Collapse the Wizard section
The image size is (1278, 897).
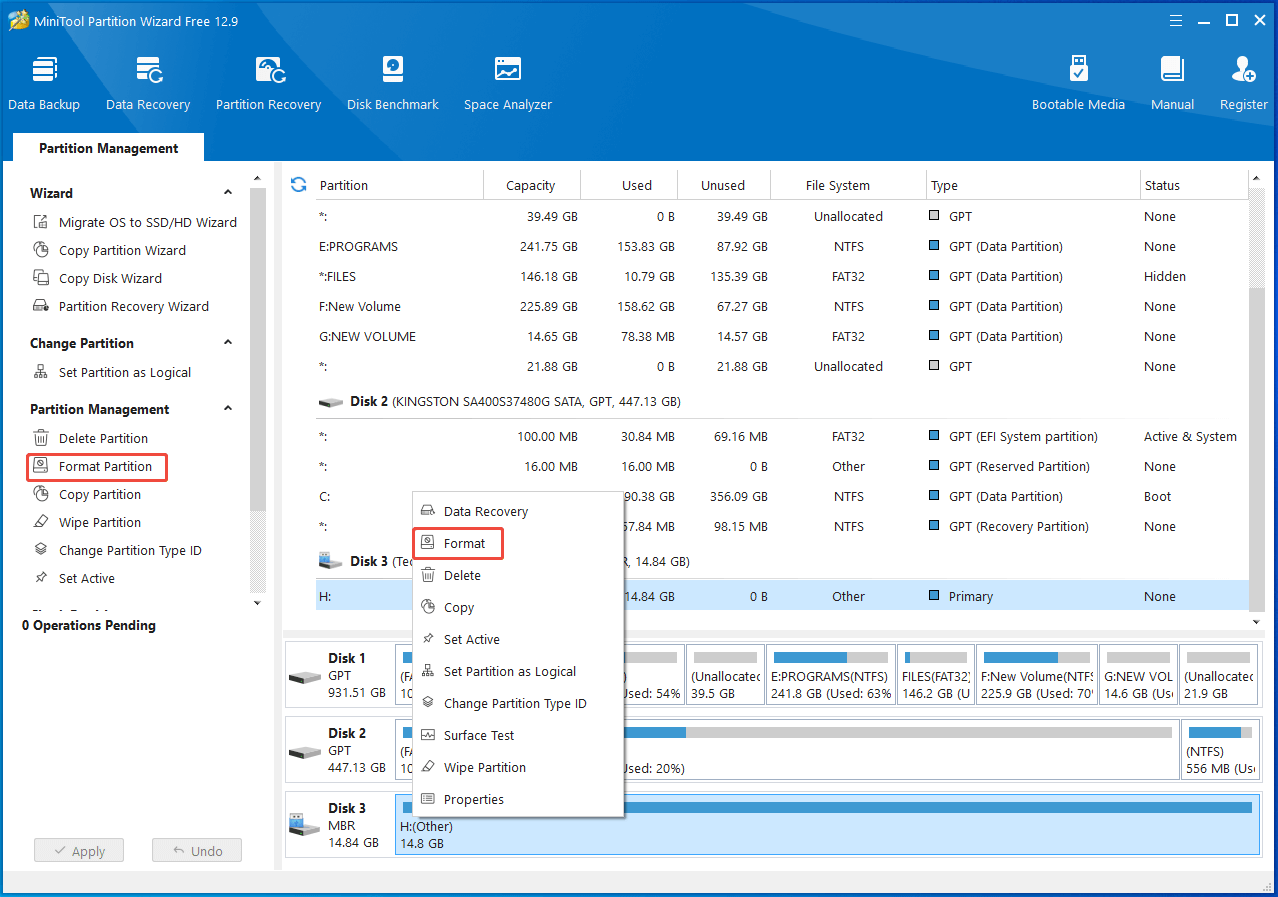tap(228, 193)
